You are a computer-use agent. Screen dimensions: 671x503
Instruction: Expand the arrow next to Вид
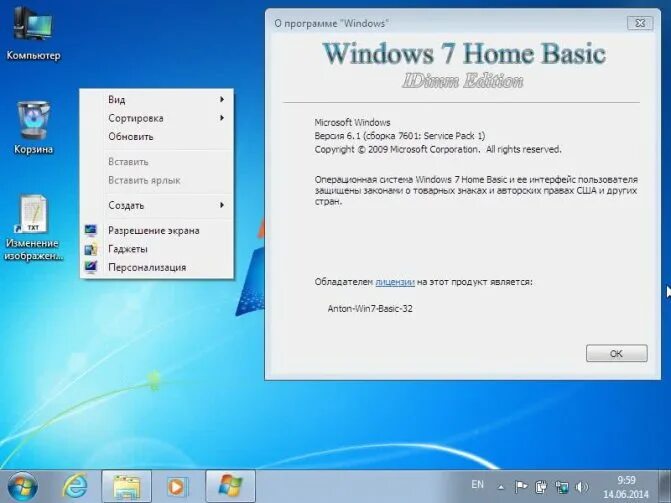222,99
